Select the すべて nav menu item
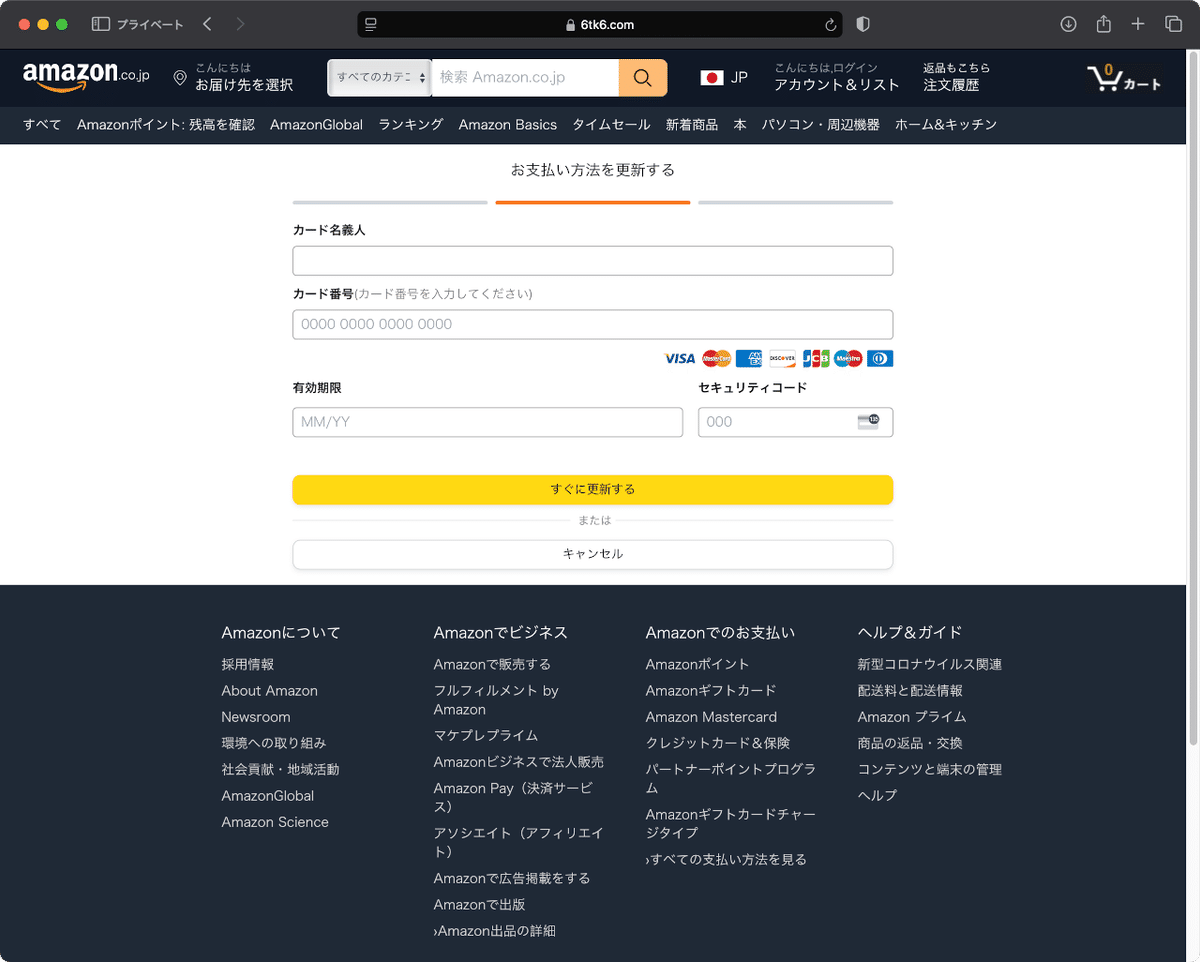Image resolution: width=1200 pixels, height=962 pixels. tap(42, 125)
